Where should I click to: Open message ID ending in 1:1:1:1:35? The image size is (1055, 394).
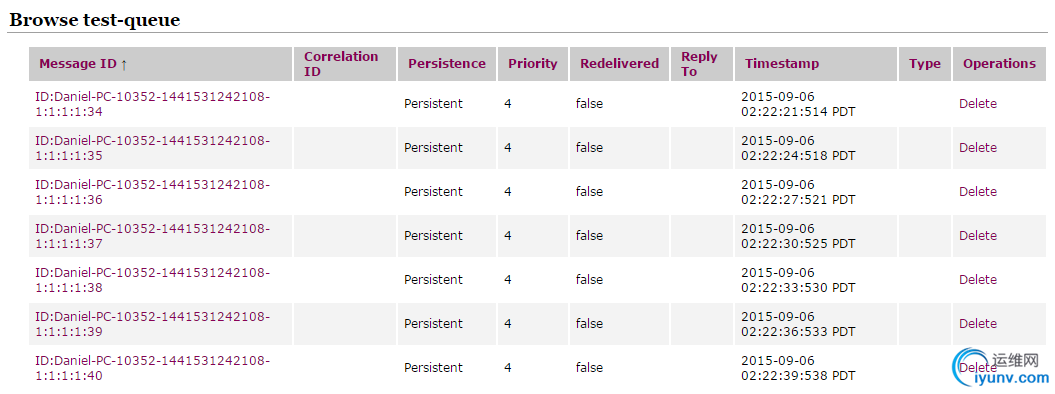[152, 148]
